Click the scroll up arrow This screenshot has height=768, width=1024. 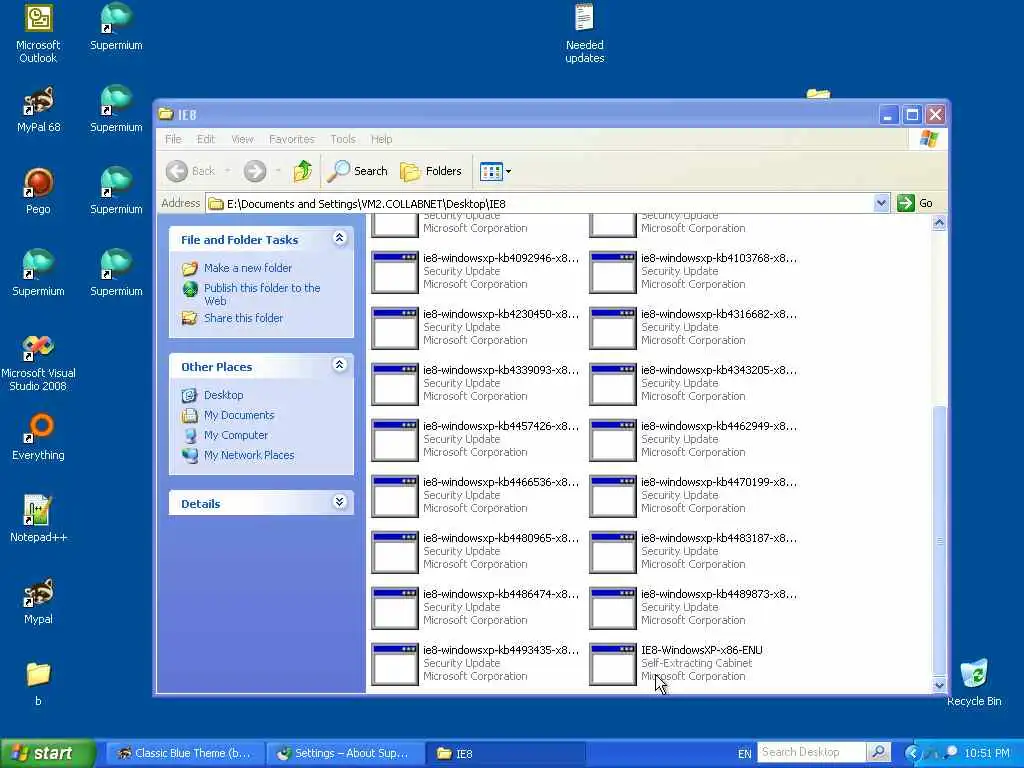point(939,223)
